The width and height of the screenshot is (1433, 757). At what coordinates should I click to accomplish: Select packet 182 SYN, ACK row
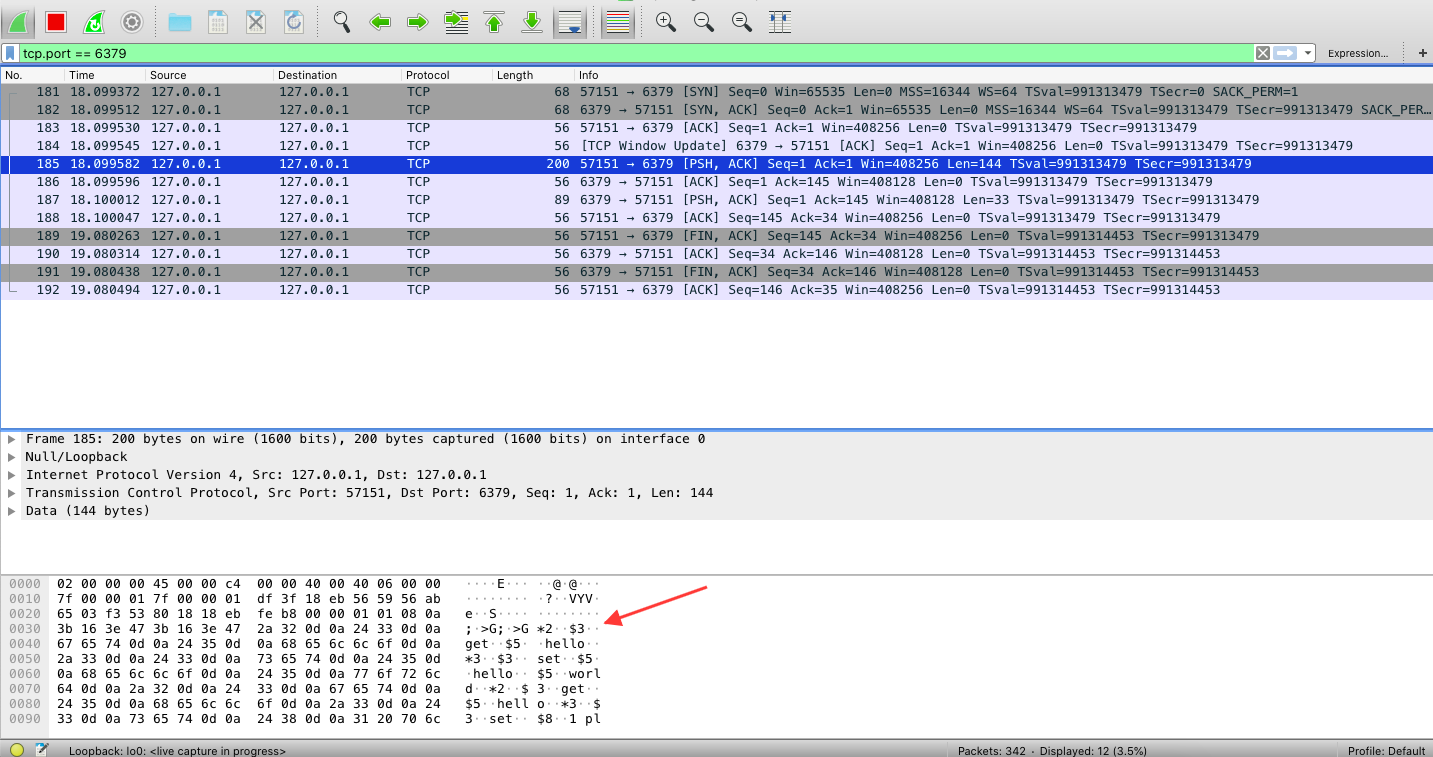(x=716, y=110)
